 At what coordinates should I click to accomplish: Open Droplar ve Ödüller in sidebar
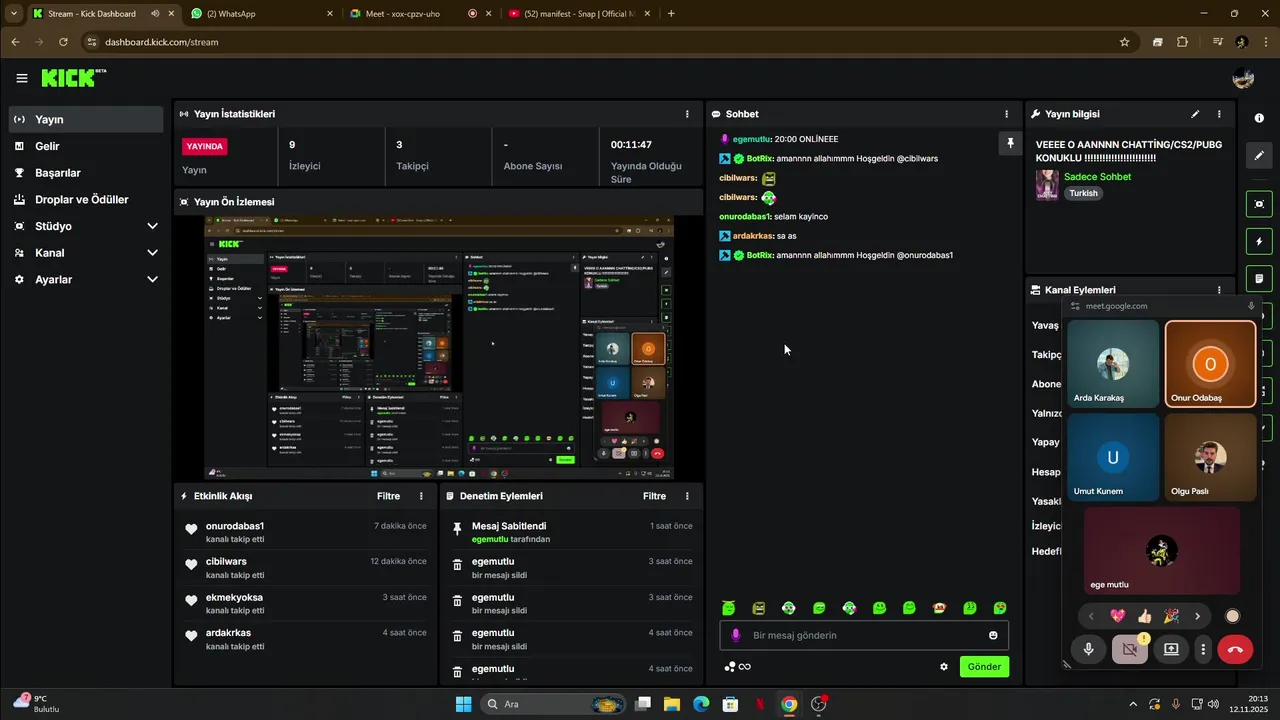(x=85, y=199)
